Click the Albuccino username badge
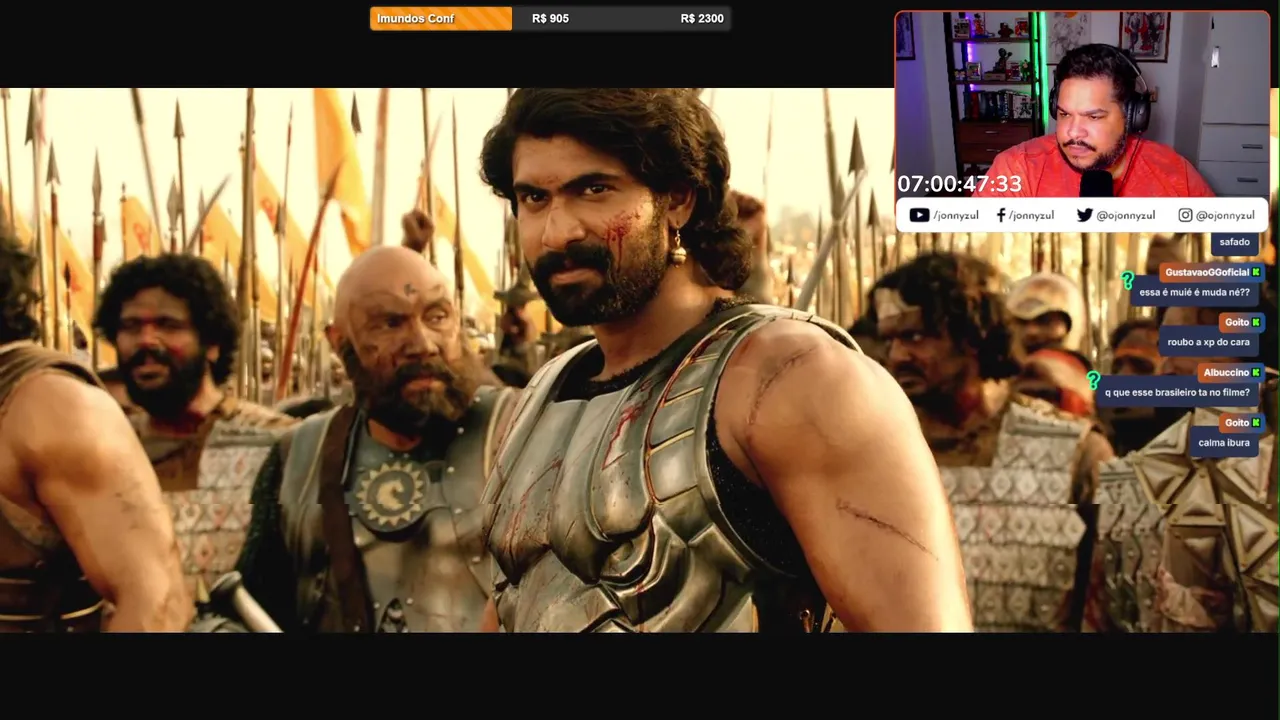 1231,372
